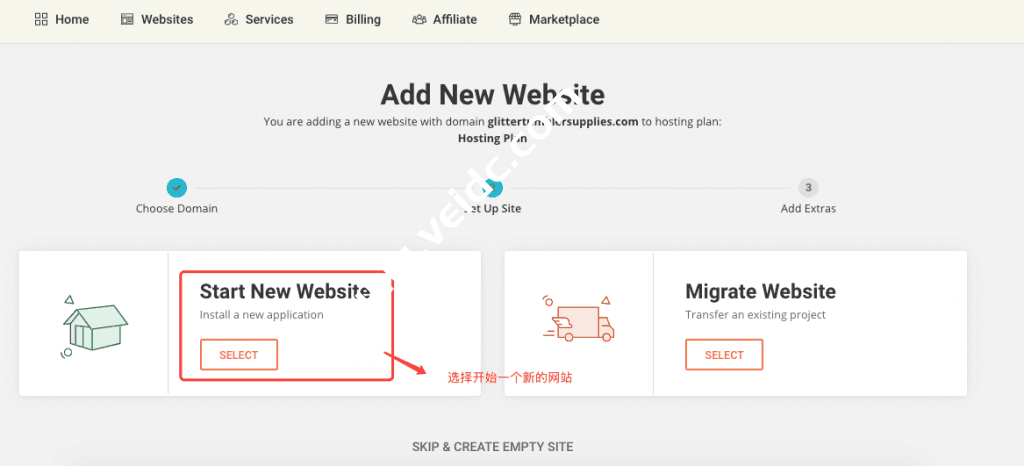Click the Migrate Website heading
The image size is (1024, 466).
[x=760, y=291]
